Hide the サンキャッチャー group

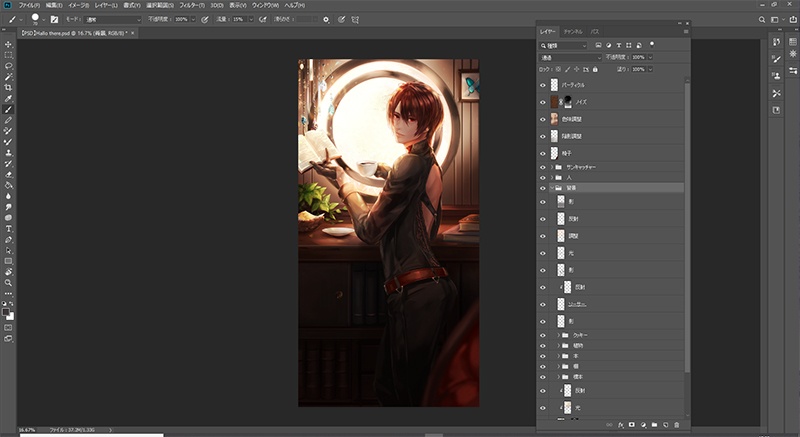pos(543,167)
